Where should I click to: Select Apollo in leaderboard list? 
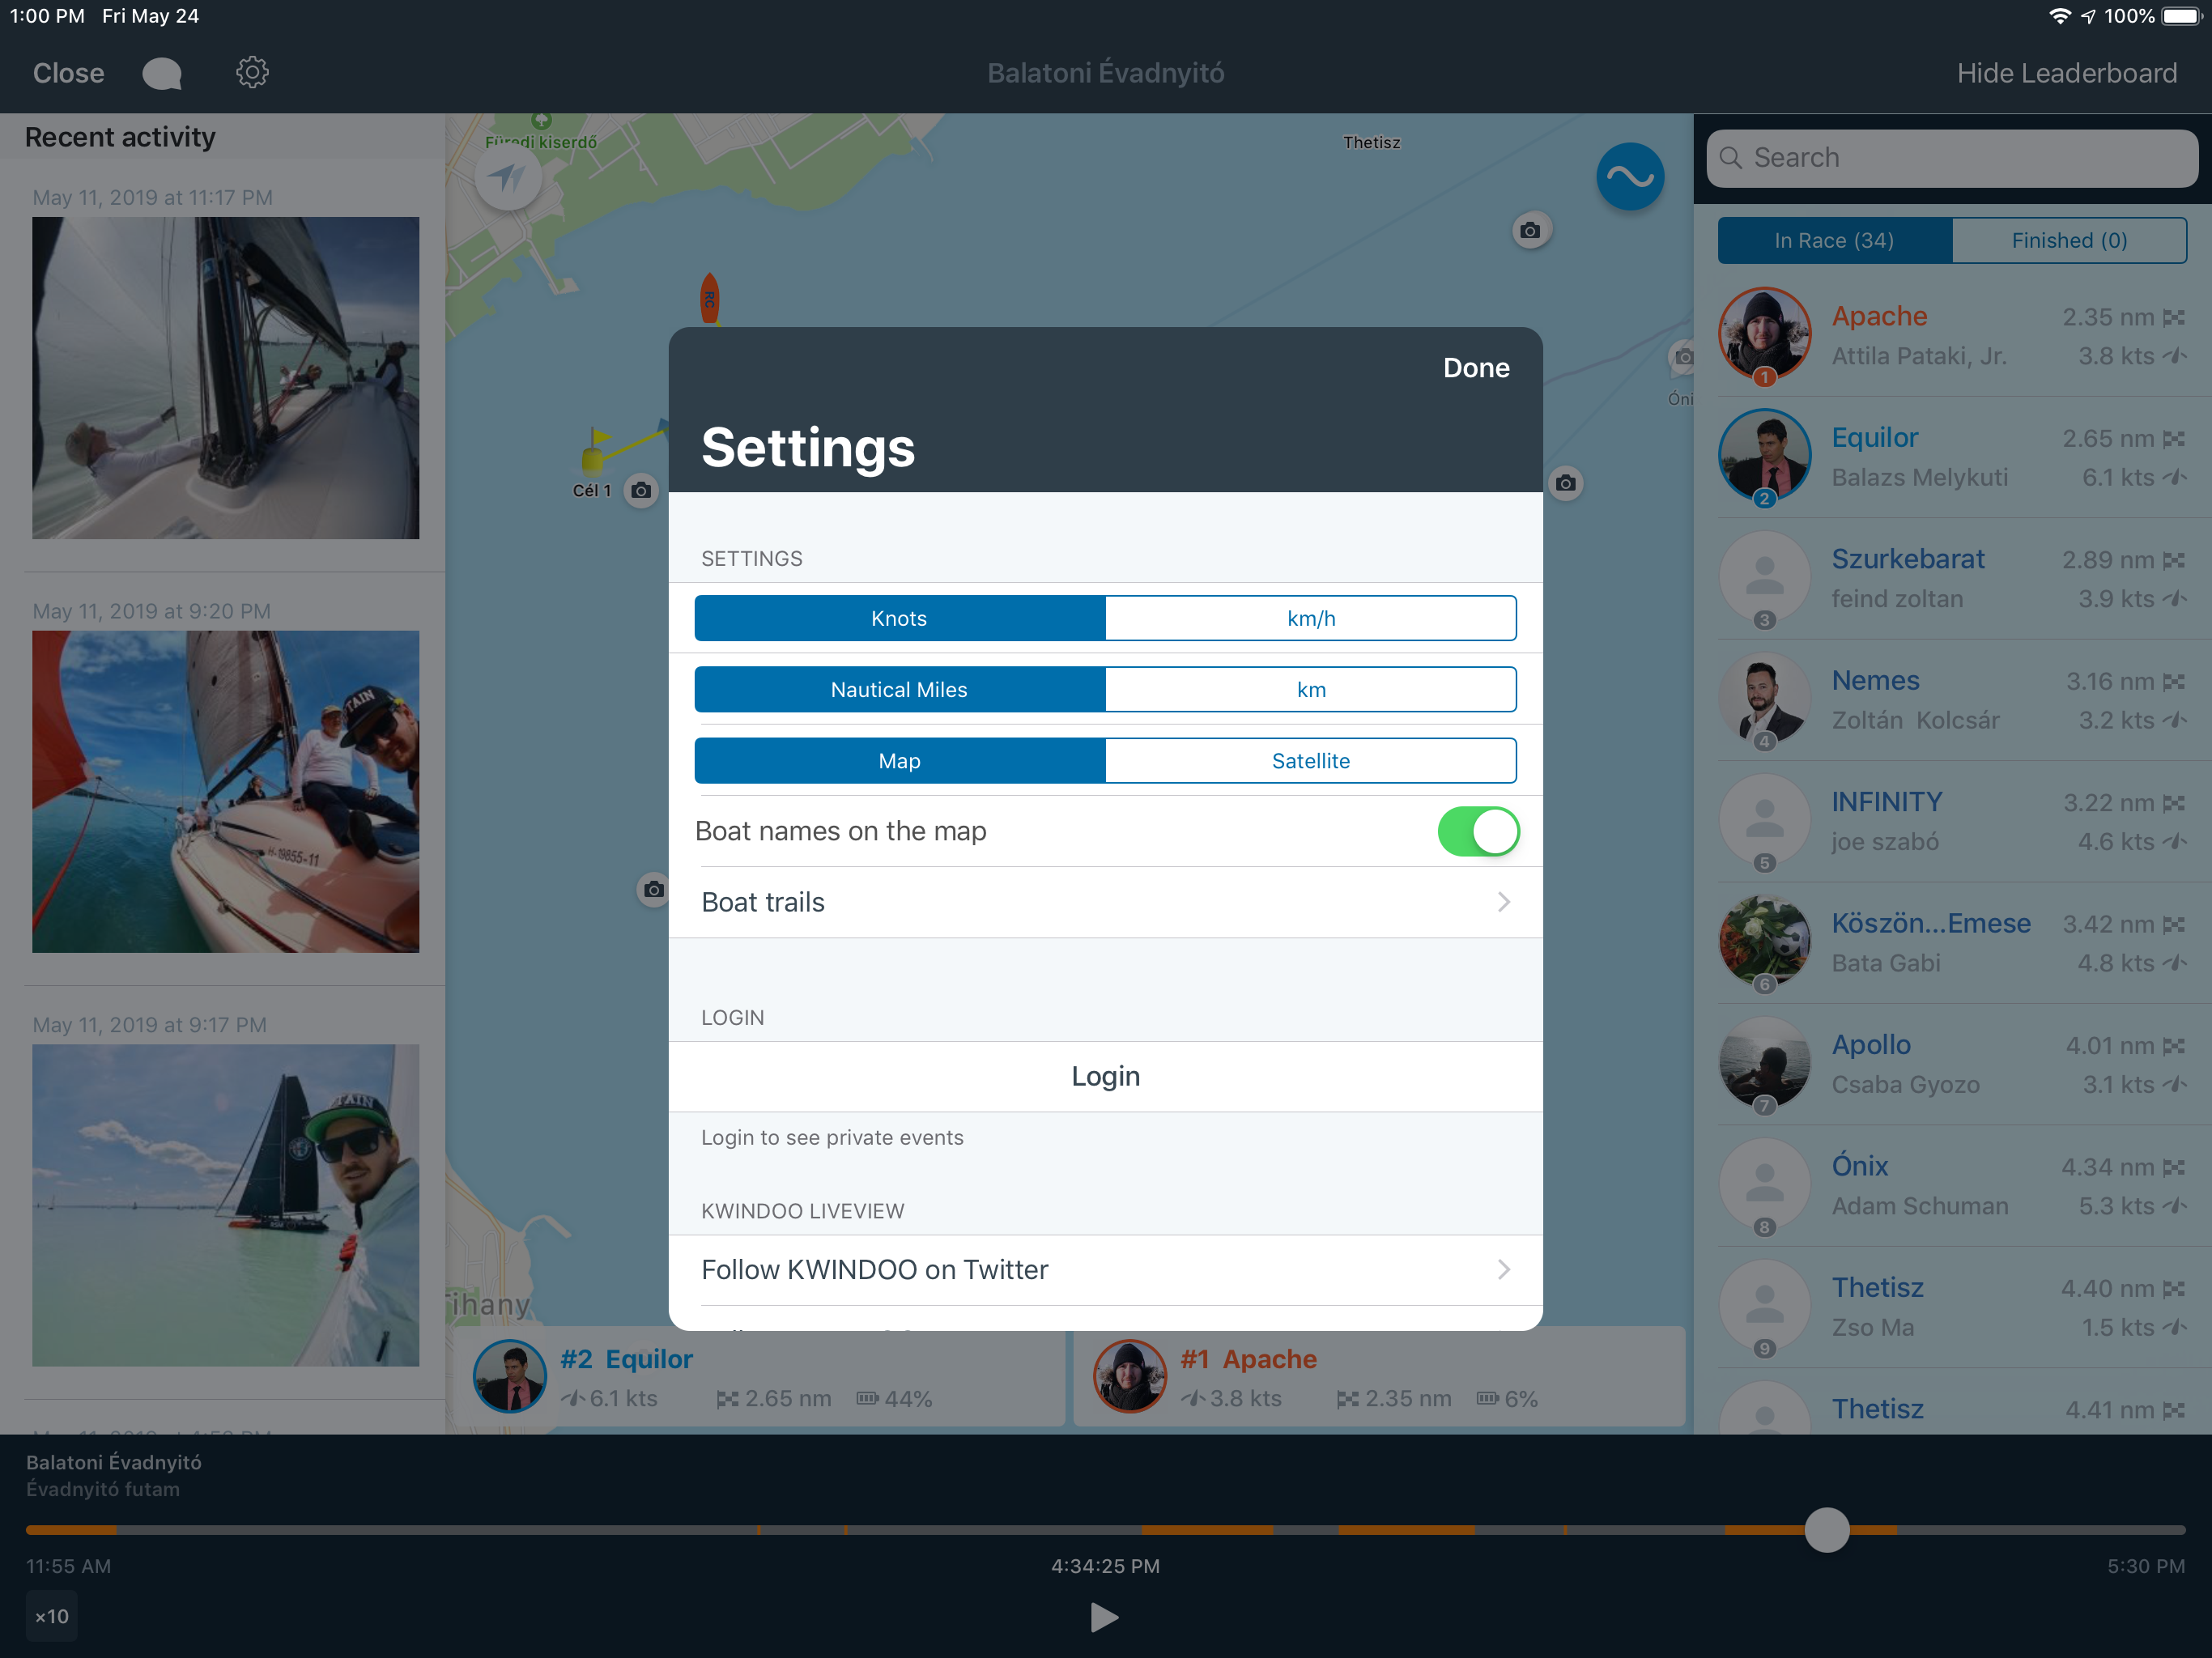tap(1952, 1064)
